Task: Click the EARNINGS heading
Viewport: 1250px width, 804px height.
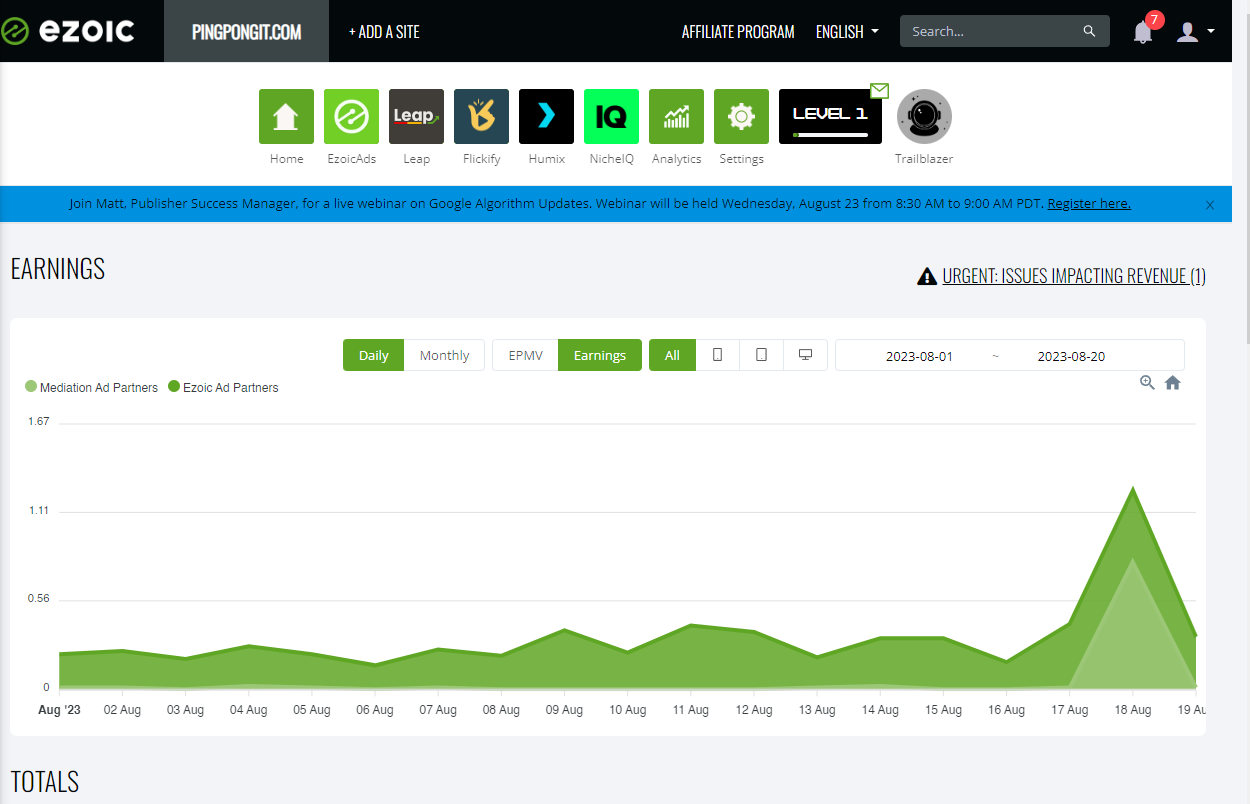Action: point(58,268)
